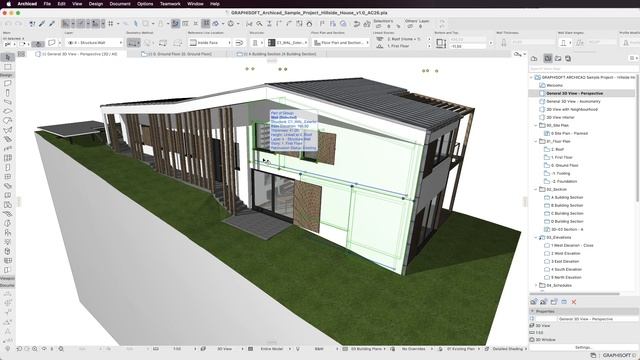Click the GRAPHISOFT logo at bottom right

(x=617, y=356)
